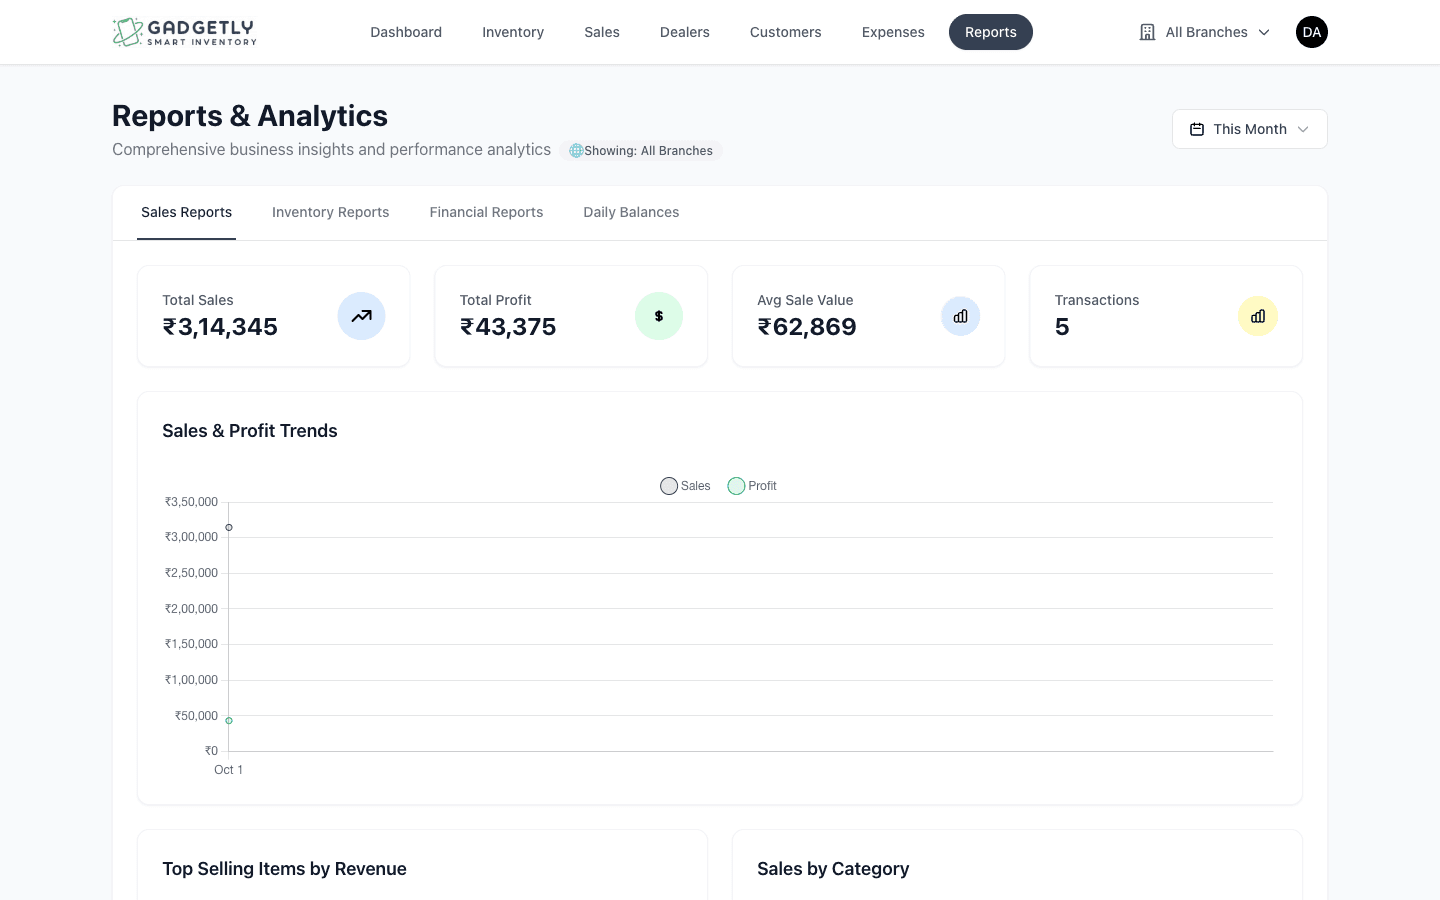Open the Customers page
This screenshot has height=900, width=1440.
786,32
